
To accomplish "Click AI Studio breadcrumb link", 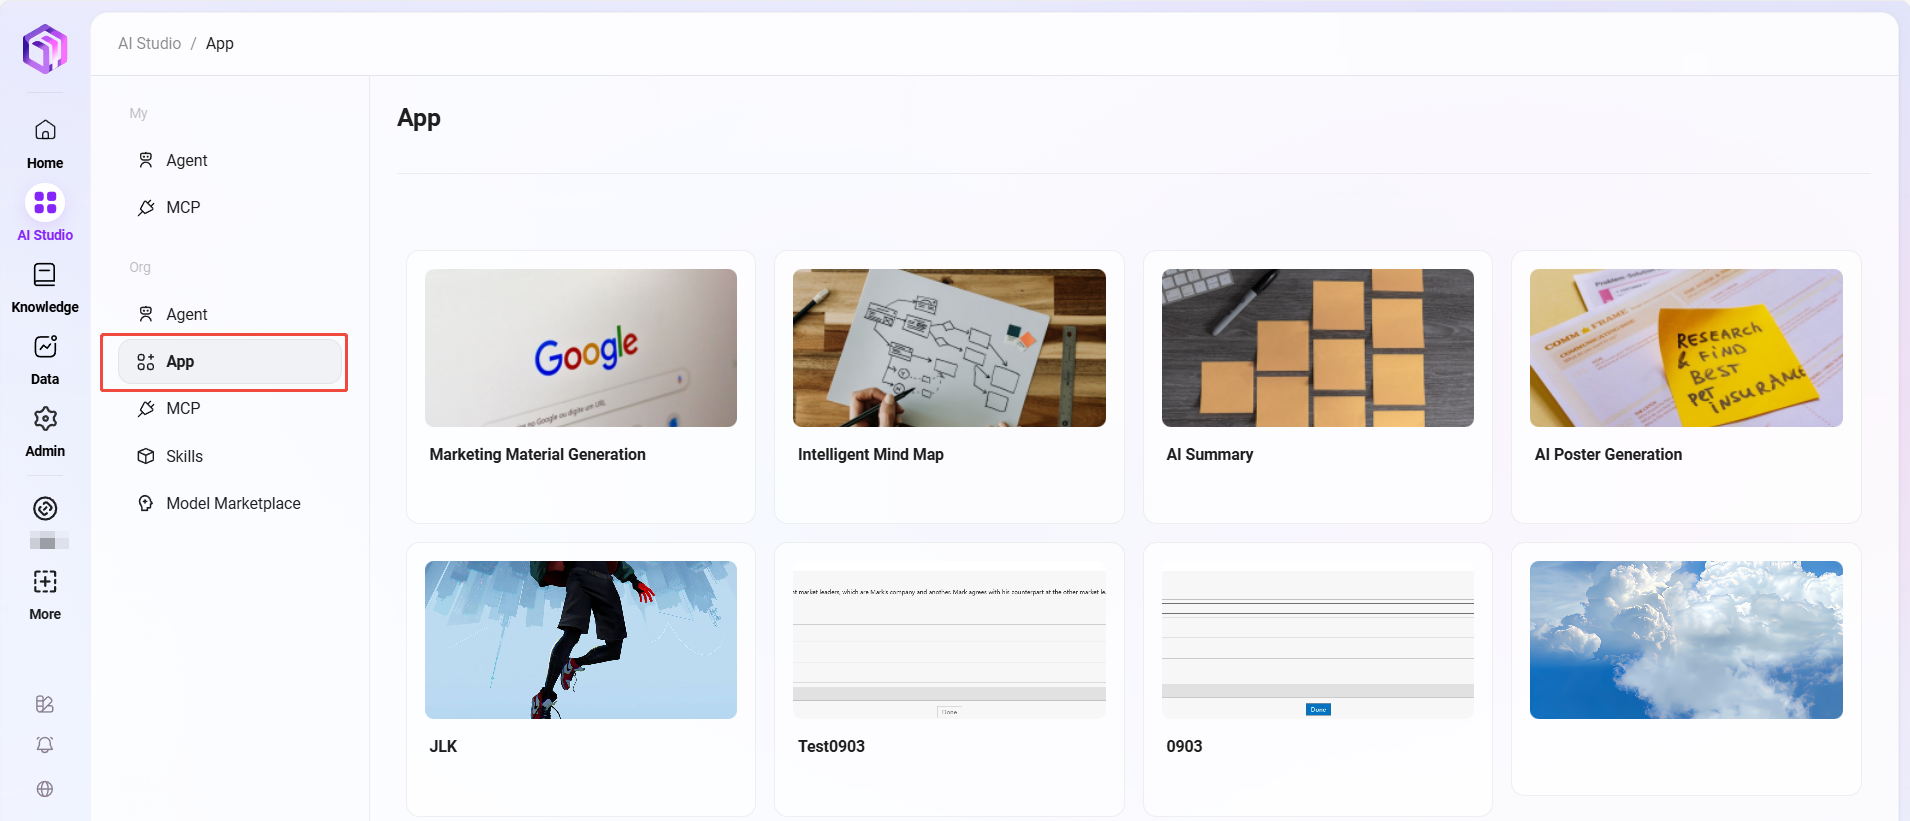I will [149, 43].
